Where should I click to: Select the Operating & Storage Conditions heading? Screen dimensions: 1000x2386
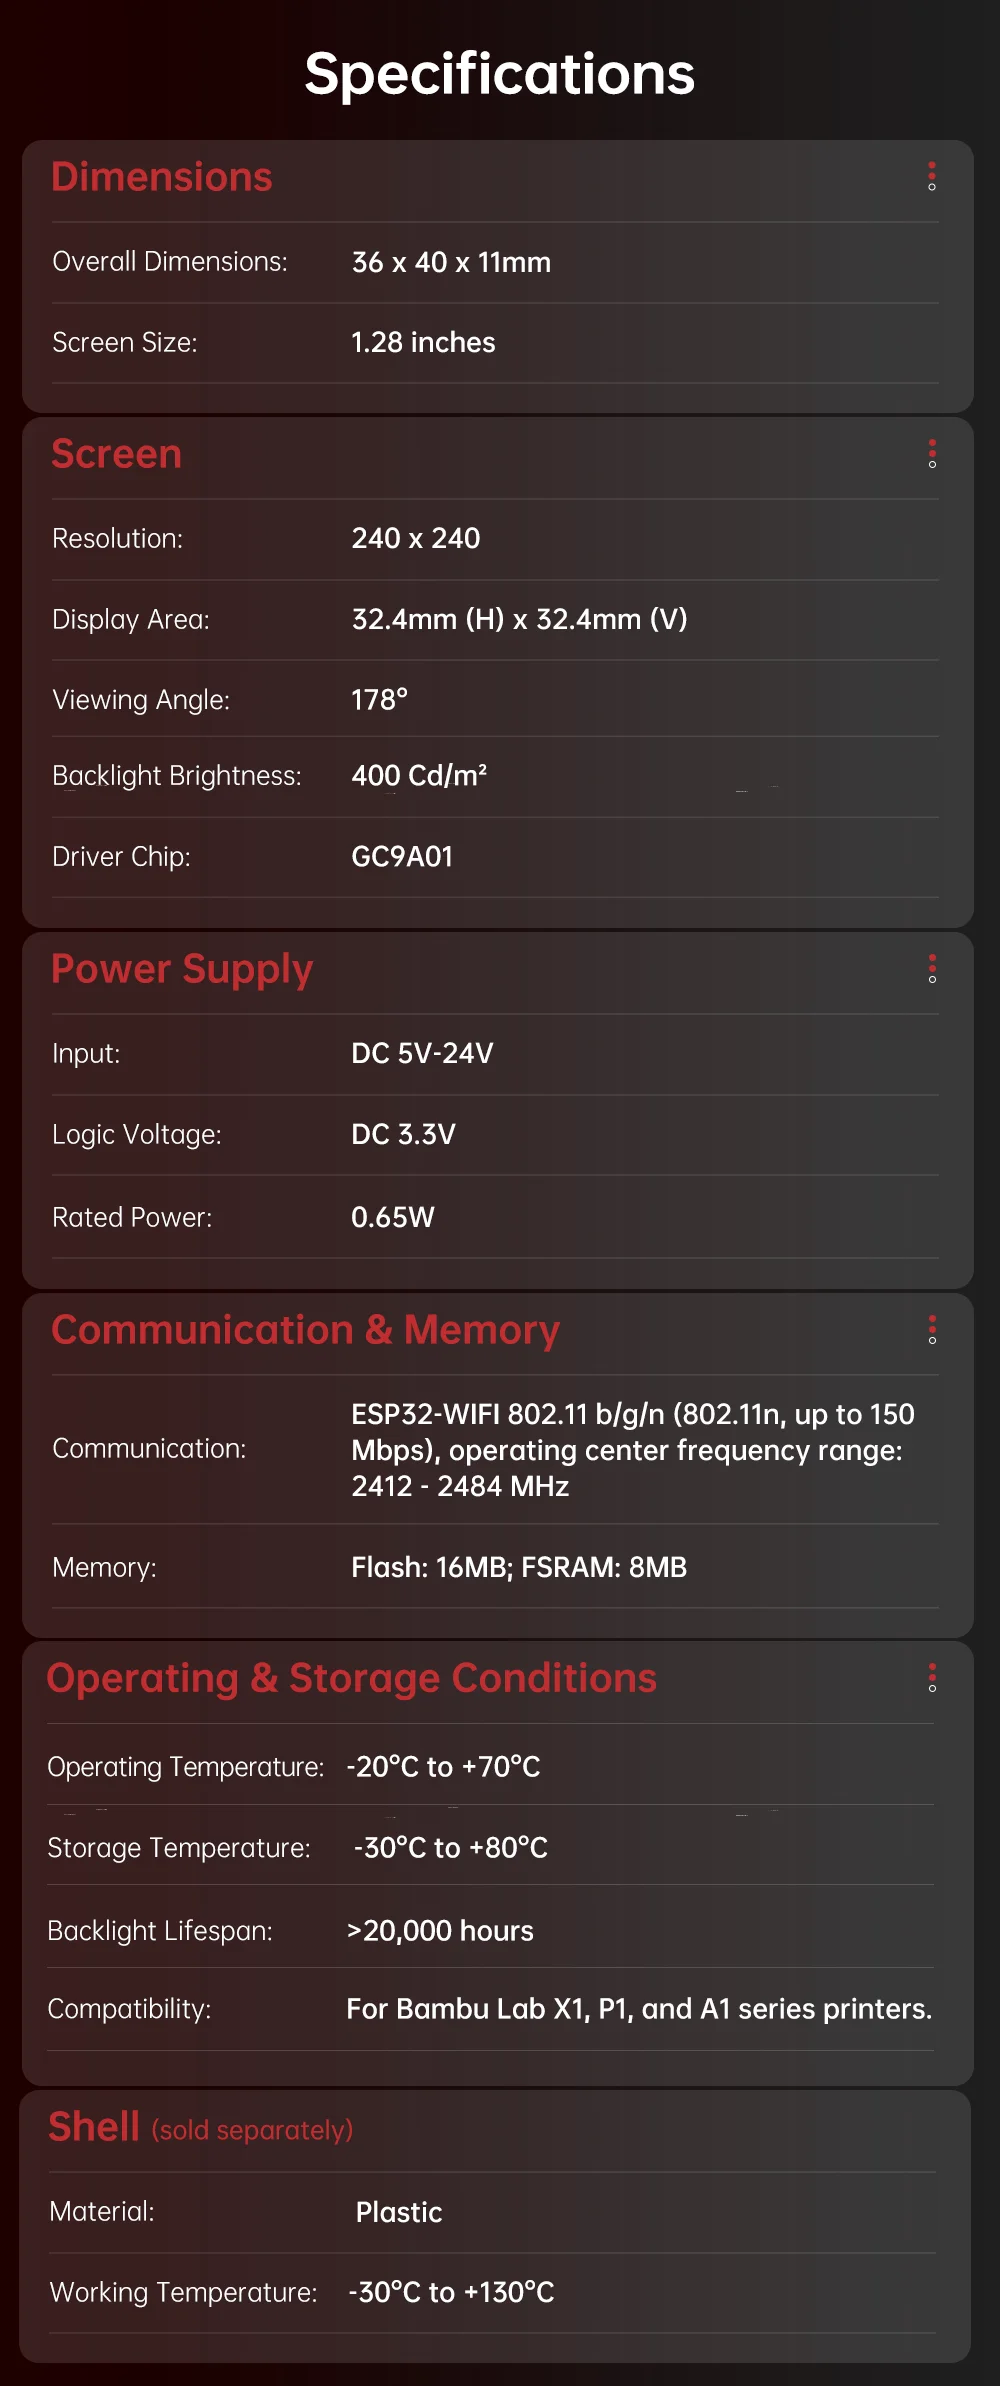coord(352,1678)
